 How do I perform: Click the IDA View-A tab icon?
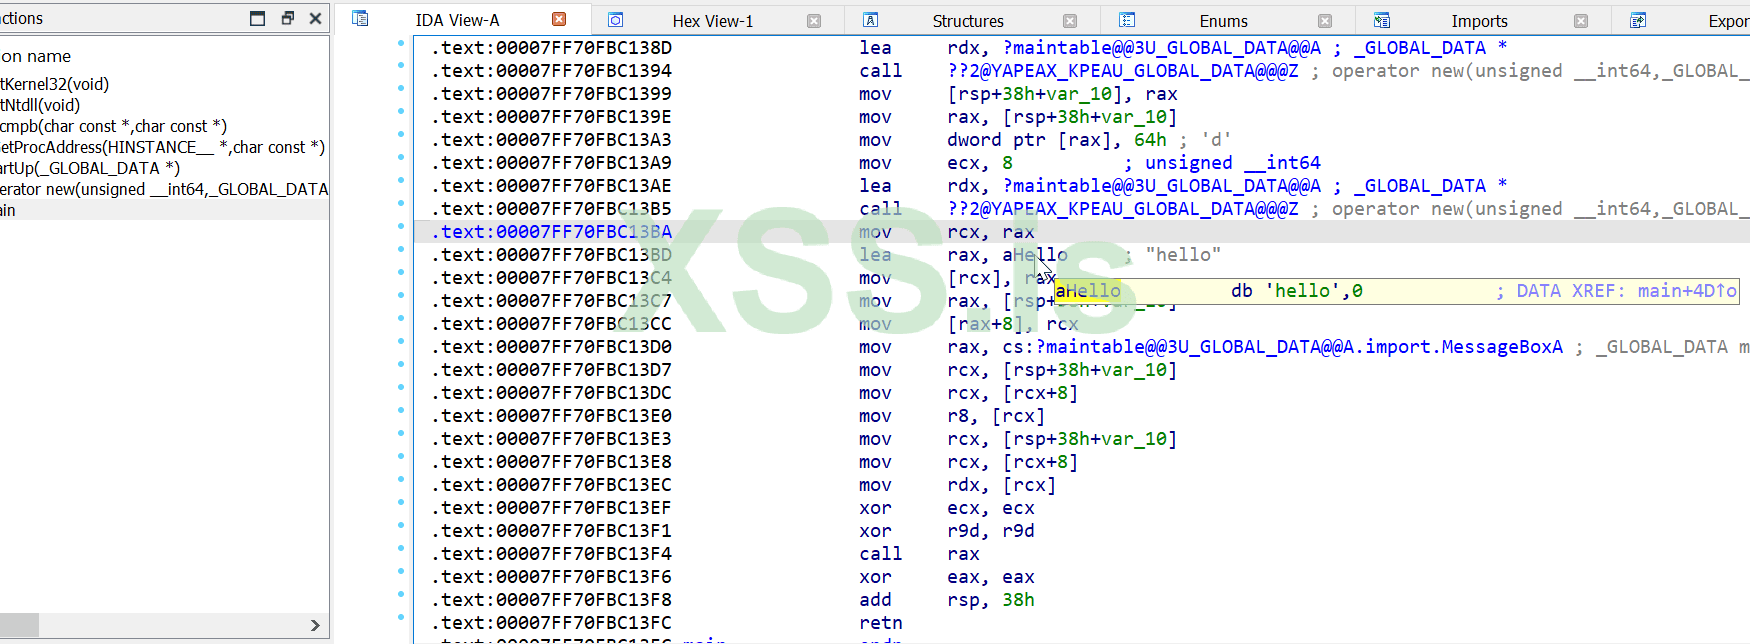pyautogui.click(x=360, y=18)
